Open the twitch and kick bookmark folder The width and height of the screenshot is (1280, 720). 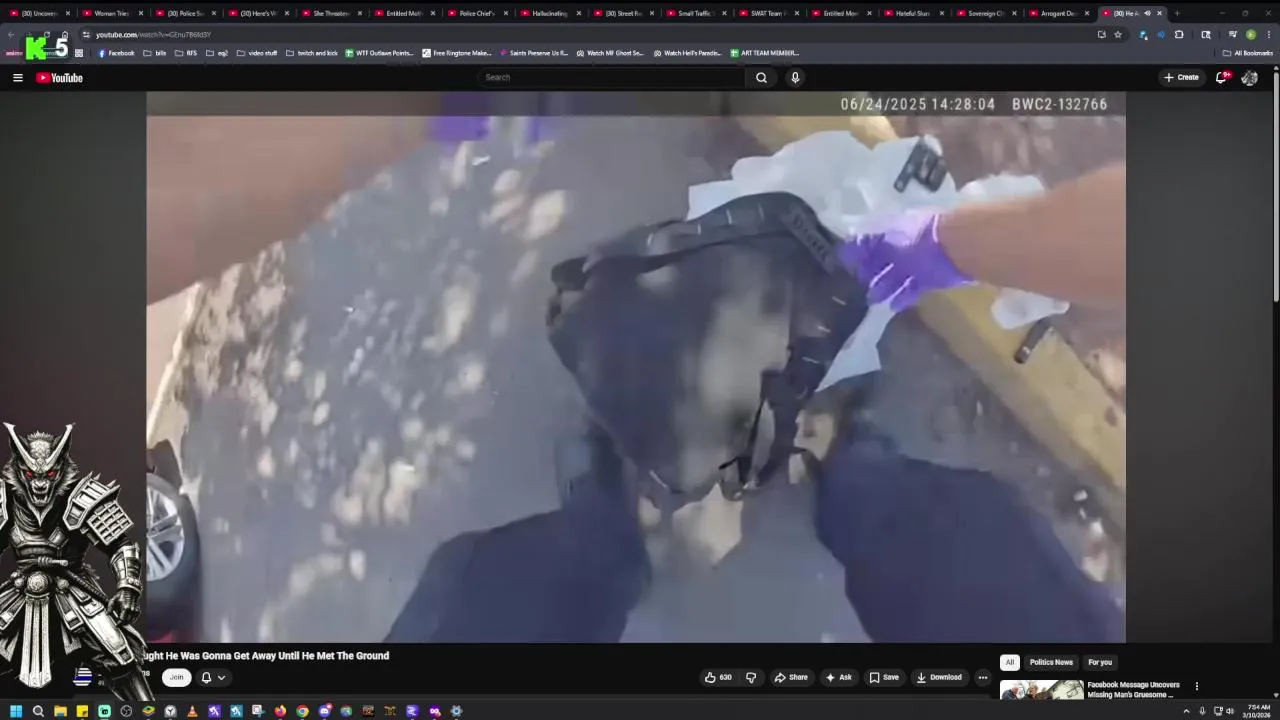tap(312, 53)
